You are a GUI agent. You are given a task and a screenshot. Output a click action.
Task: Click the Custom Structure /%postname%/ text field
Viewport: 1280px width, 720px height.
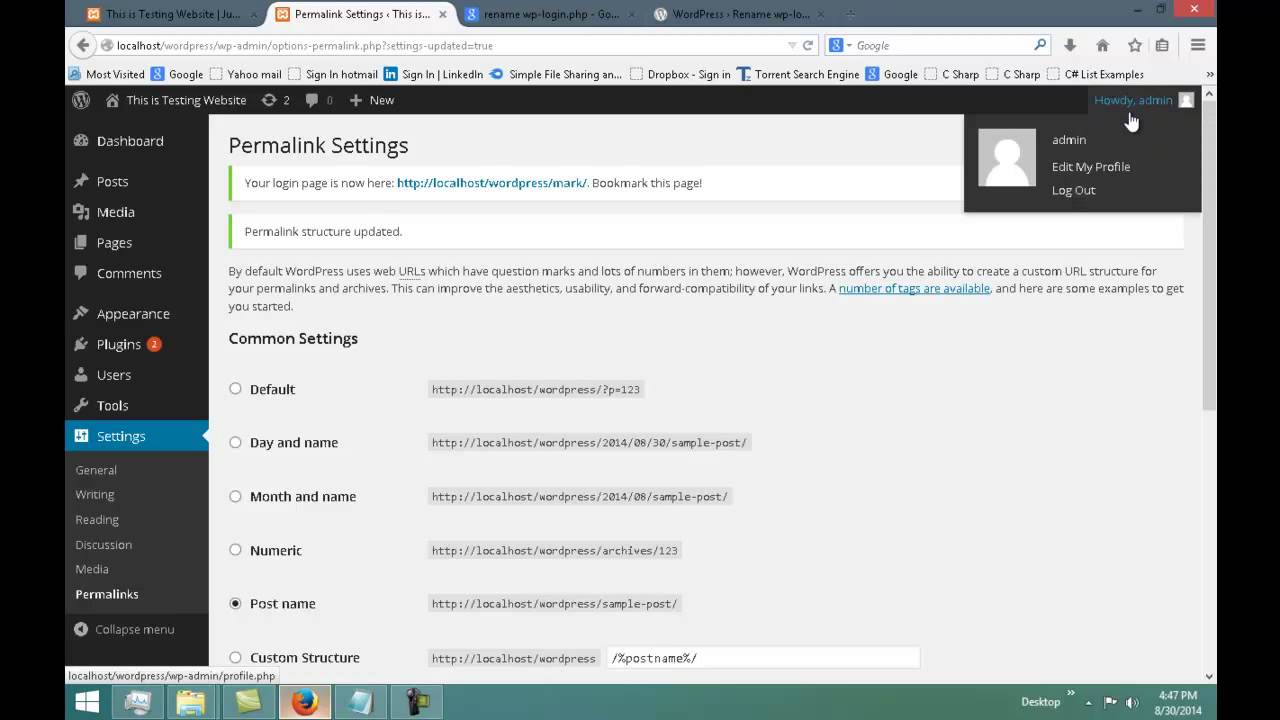click(x=763, y=658)
